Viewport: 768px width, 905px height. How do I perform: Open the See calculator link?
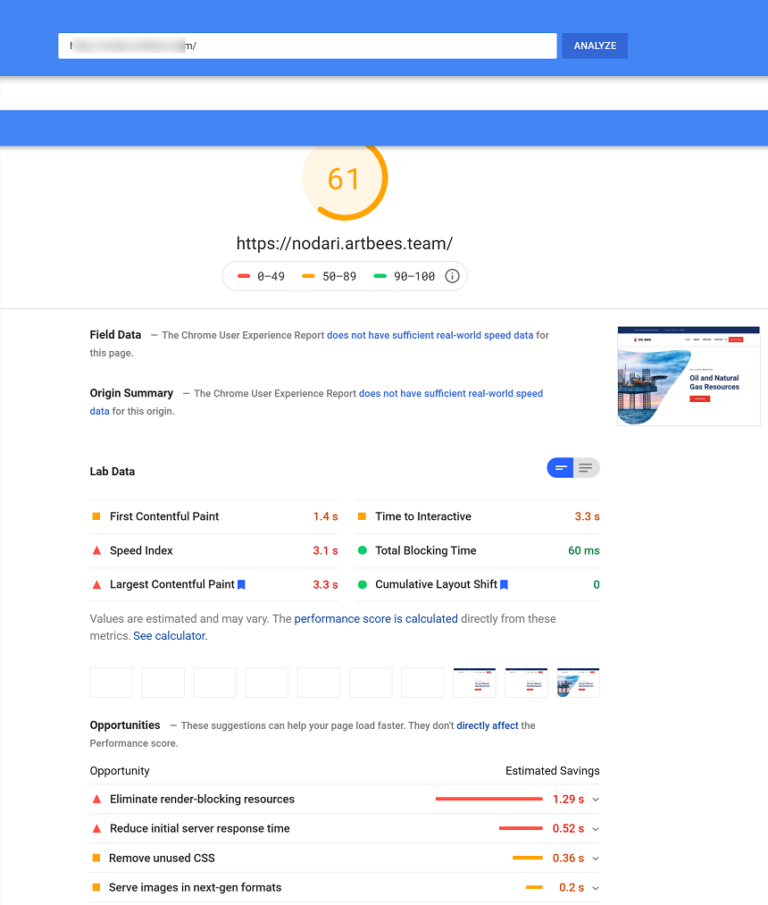170,636
